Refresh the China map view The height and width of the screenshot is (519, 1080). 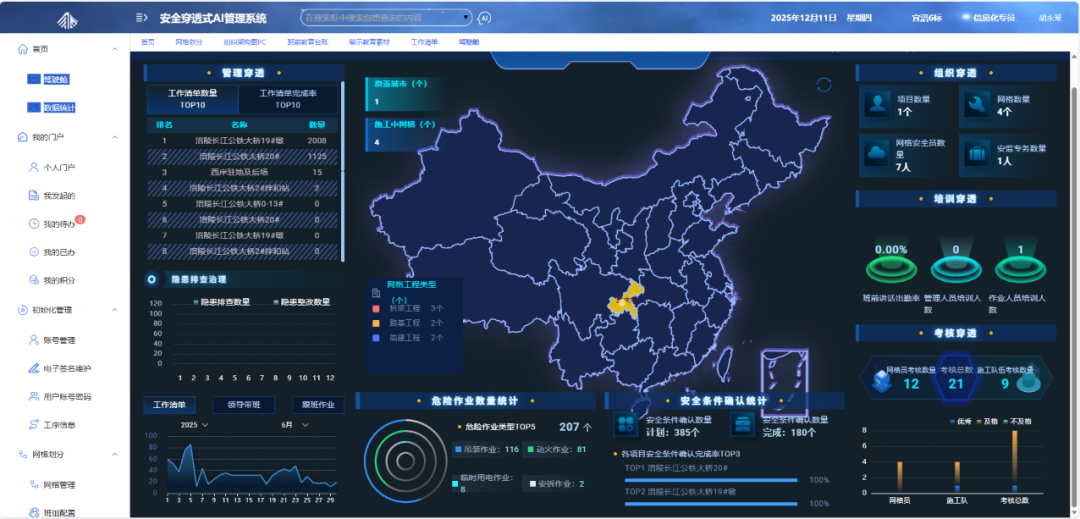click(x=824, y=85)
